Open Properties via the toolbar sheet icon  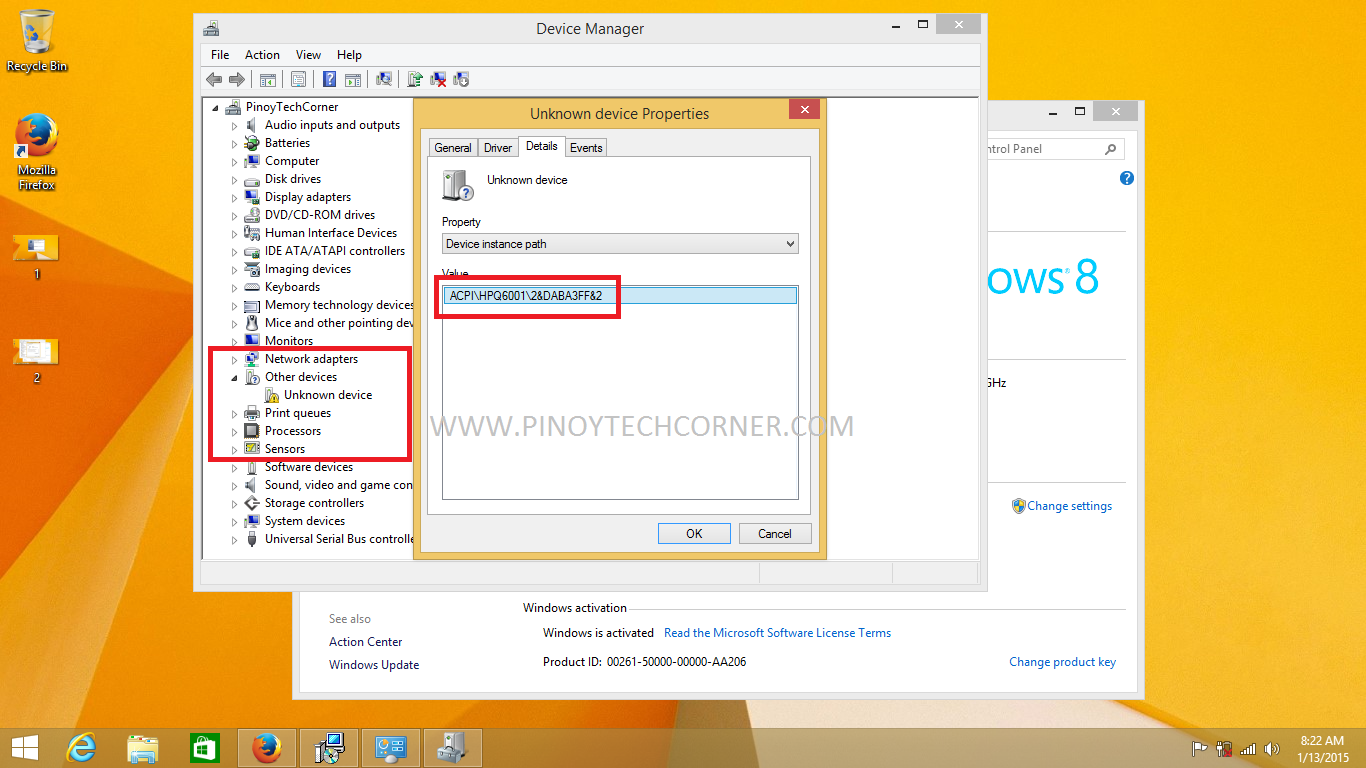pyautogui.click(x=298, y=79)
